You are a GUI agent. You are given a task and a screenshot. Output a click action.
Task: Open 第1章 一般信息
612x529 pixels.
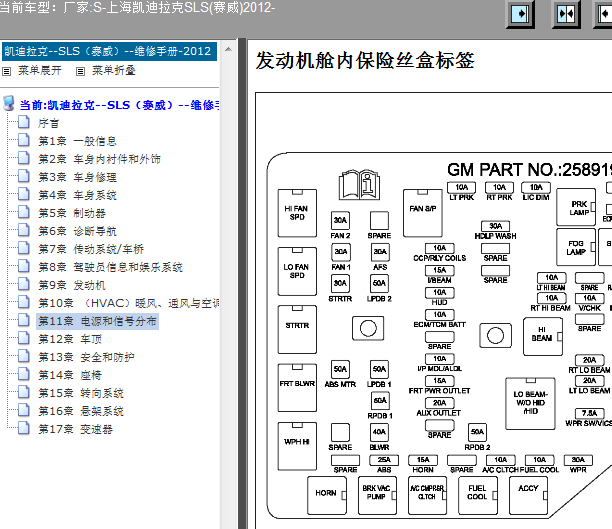(x=77, y=141)
